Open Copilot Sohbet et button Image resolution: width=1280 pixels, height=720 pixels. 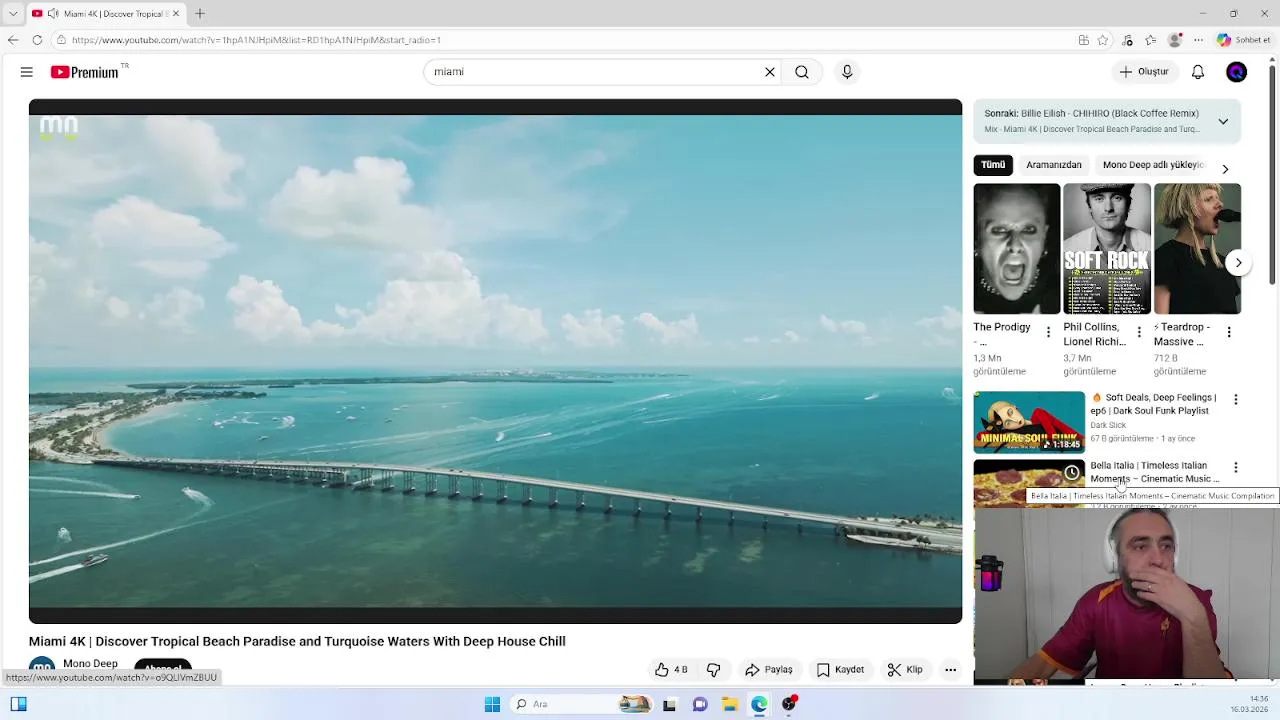(1244, 40)
